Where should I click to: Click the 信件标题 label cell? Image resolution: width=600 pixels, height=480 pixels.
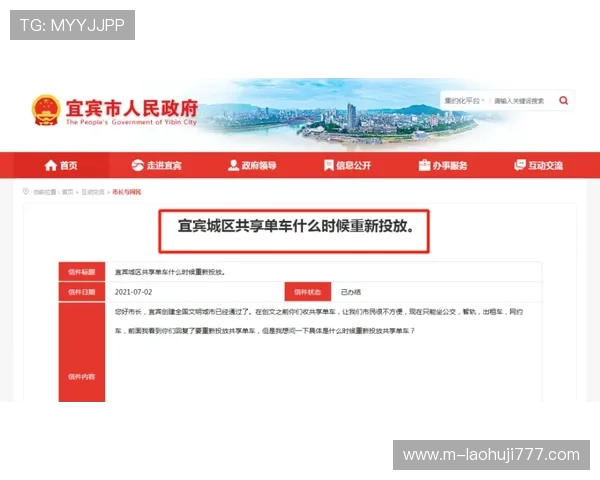[x=82, y=272]
